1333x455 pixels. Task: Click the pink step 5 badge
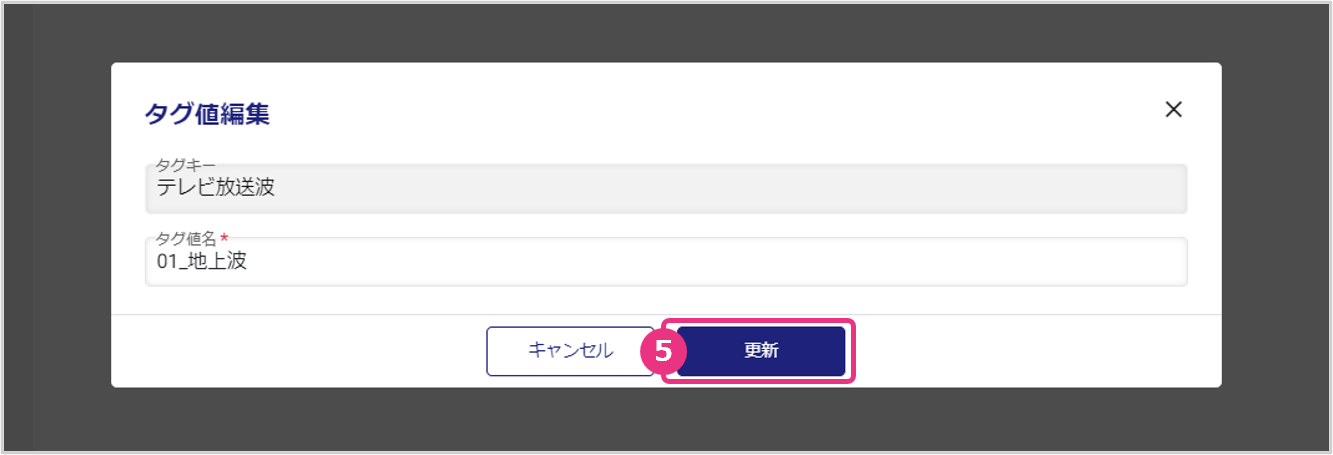pos(659,351)
